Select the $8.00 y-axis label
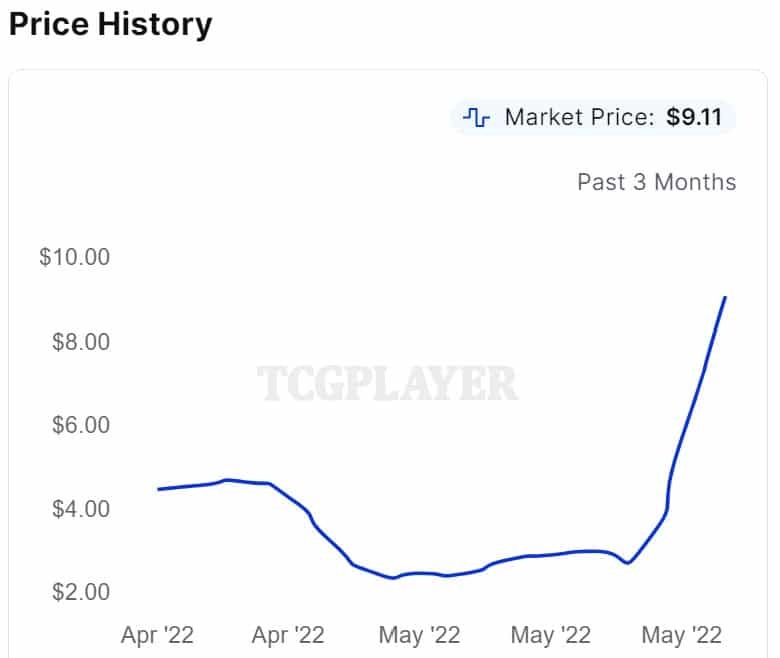The width and height of the screenshot is (780, 658). point(78,342)
